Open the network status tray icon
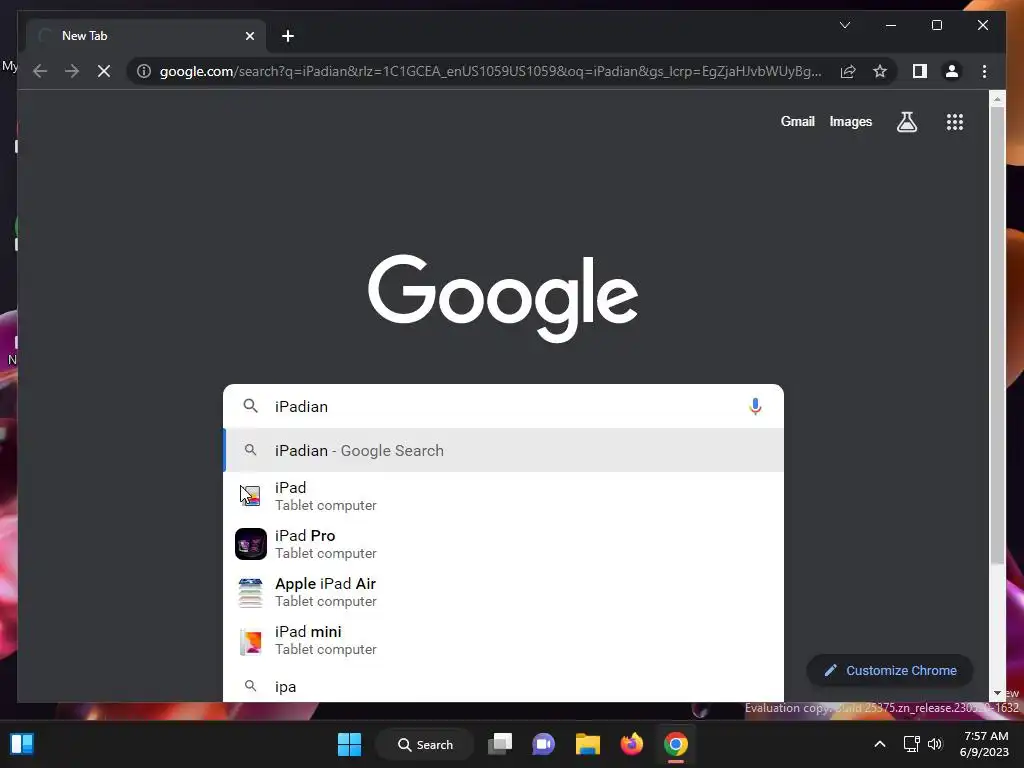Image resolution: width=1024 pixels, height=768 pixels. click(911, 744)
